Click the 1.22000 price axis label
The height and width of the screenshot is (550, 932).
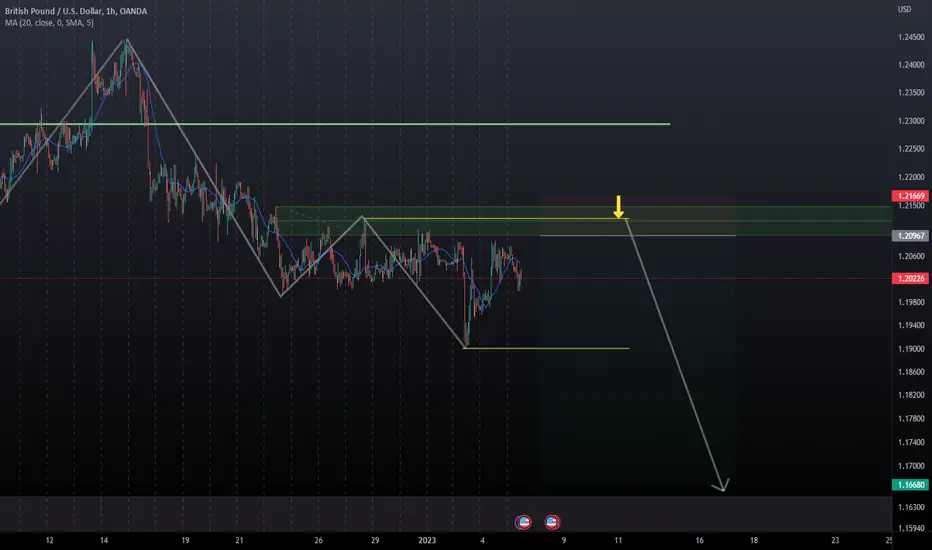pyautogui.click(x=911, y=177)
